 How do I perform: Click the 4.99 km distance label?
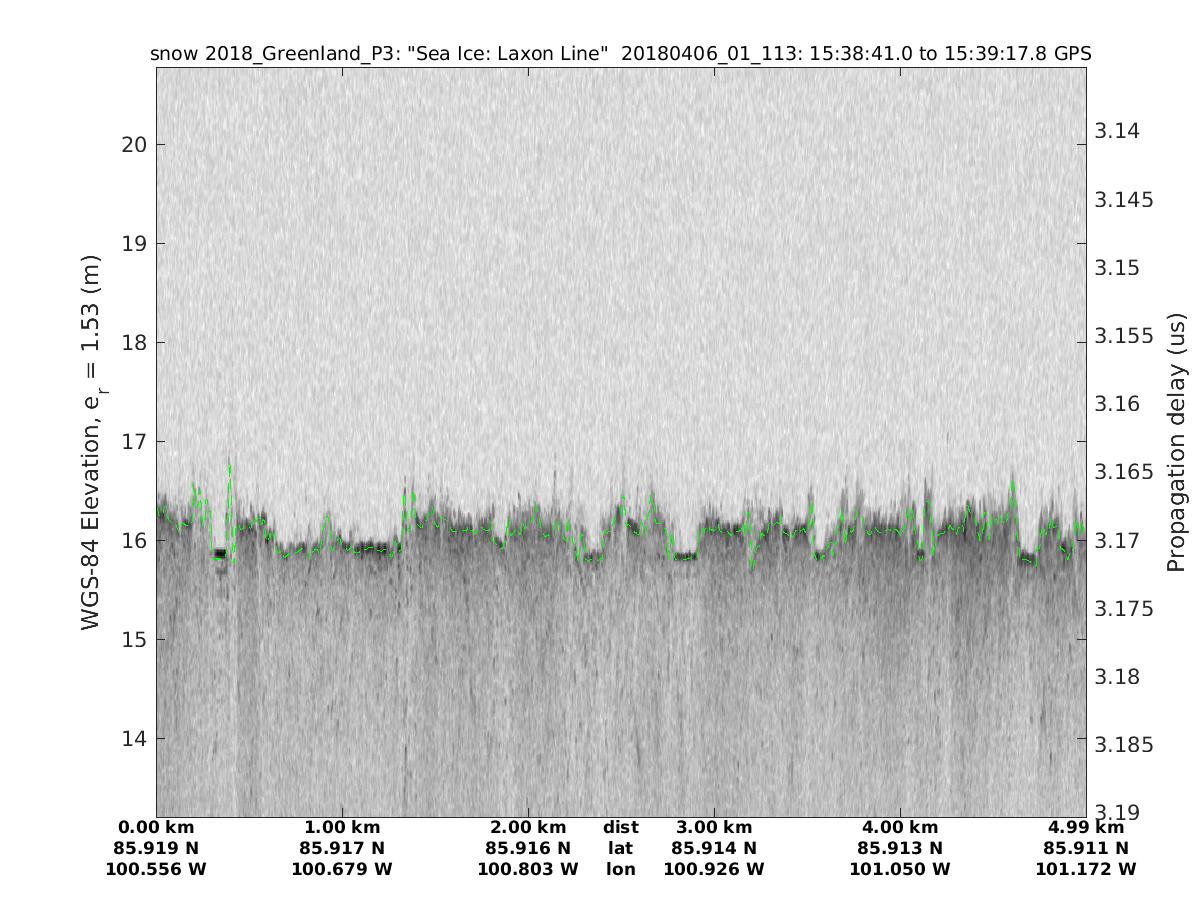(1086, 828)
